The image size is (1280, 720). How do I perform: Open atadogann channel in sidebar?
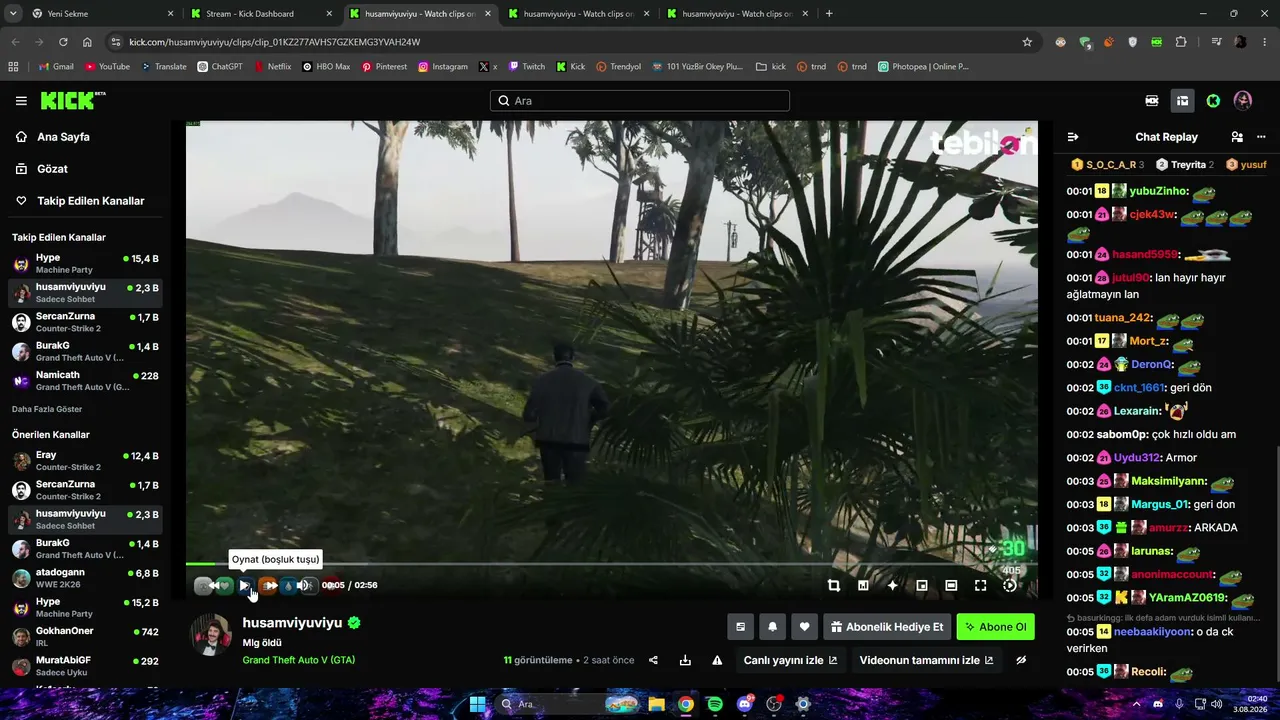pos(85,578)
